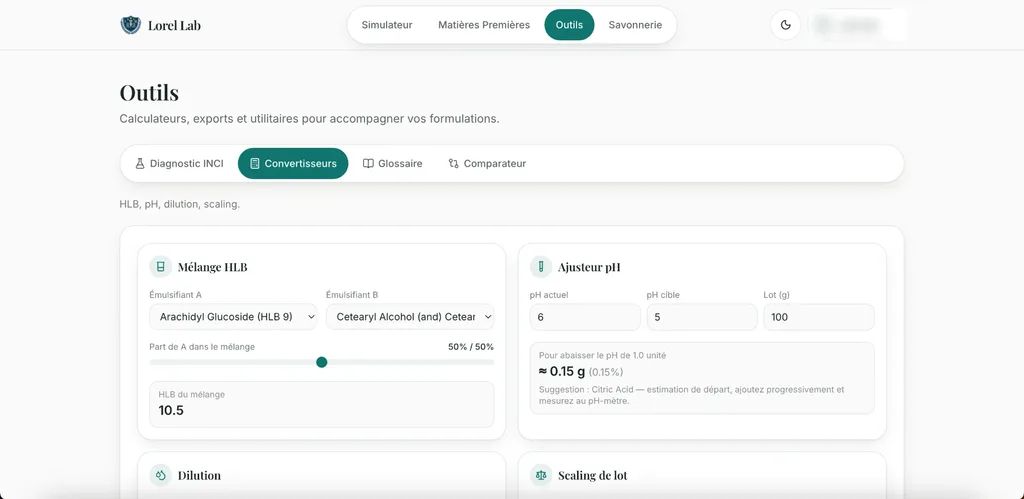The height and width of the screenshot is (499, 1024).
Task: Open the Émulsifiant B dropdown
Action: tap(410, 317)
